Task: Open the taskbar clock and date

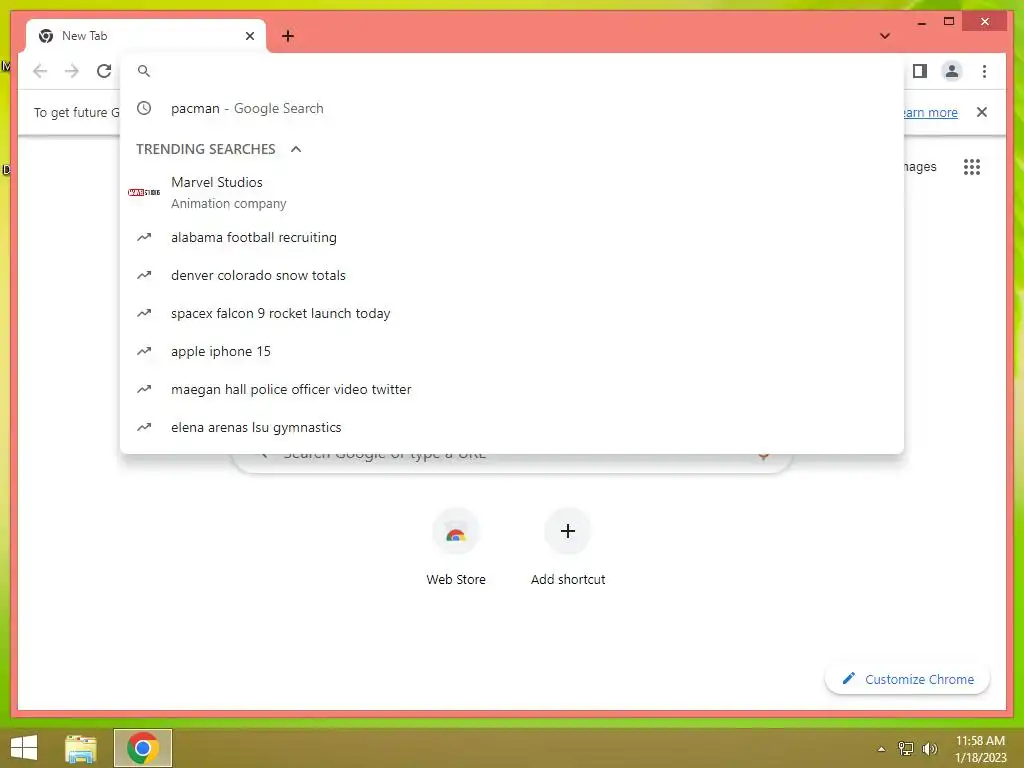Action: [x=980, y=749]
